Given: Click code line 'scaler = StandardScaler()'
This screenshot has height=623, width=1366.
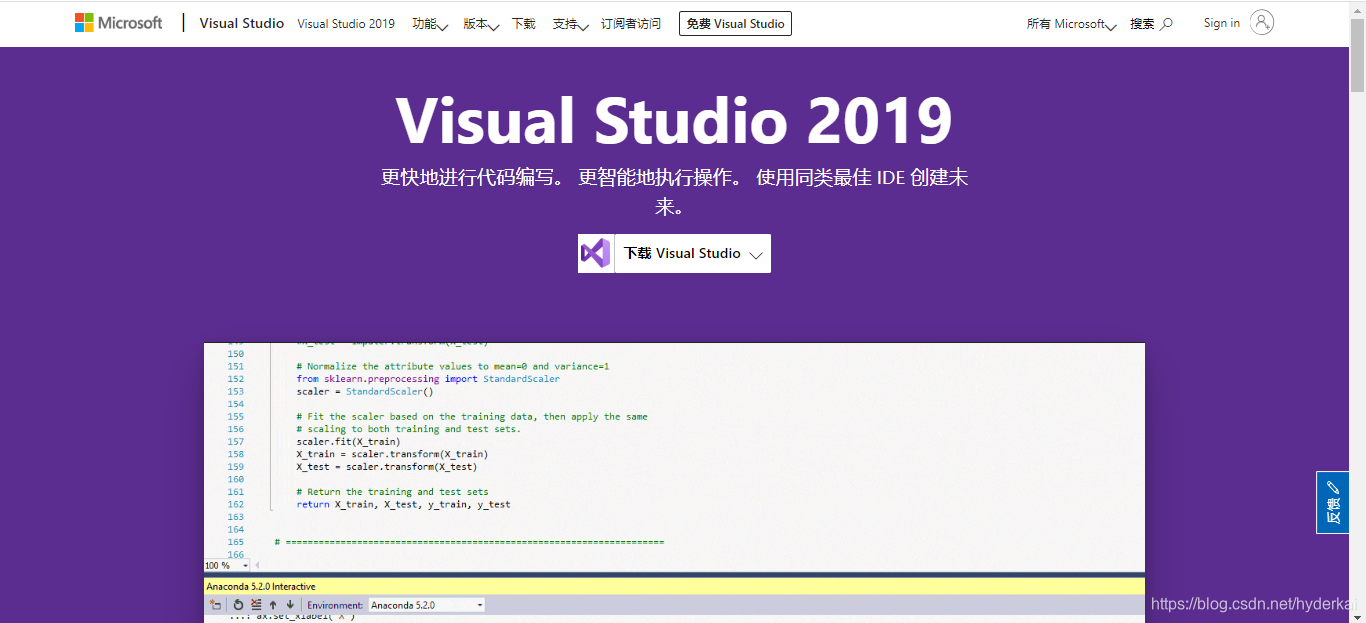Looking at the screenshot, I should tap(365, 392).
